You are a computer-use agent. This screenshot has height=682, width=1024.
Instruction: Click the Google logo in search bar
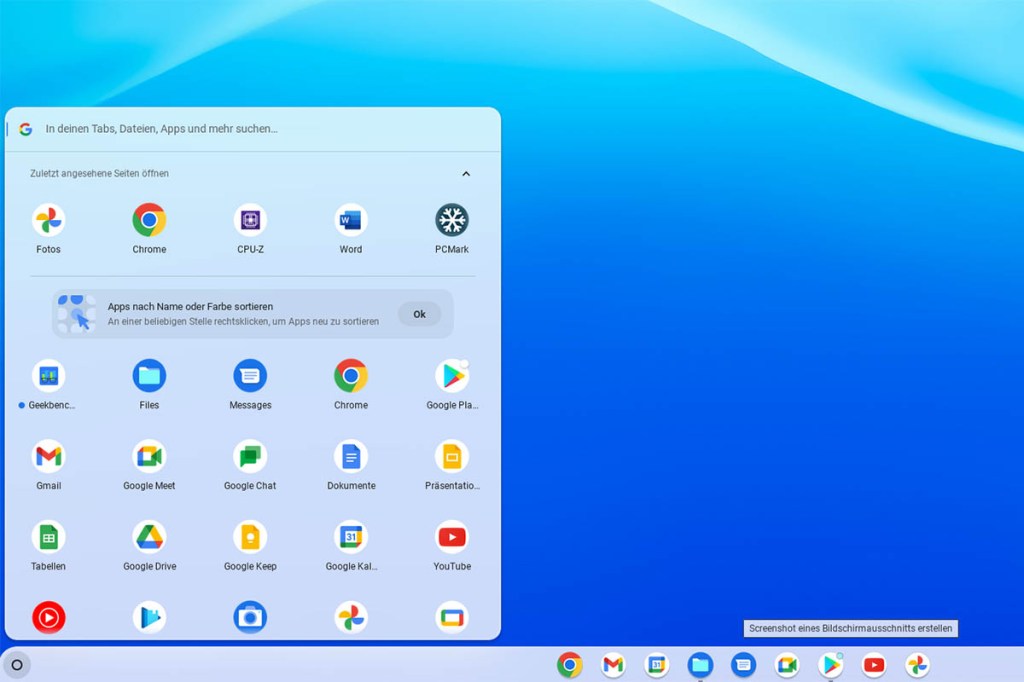click(25, 129)
